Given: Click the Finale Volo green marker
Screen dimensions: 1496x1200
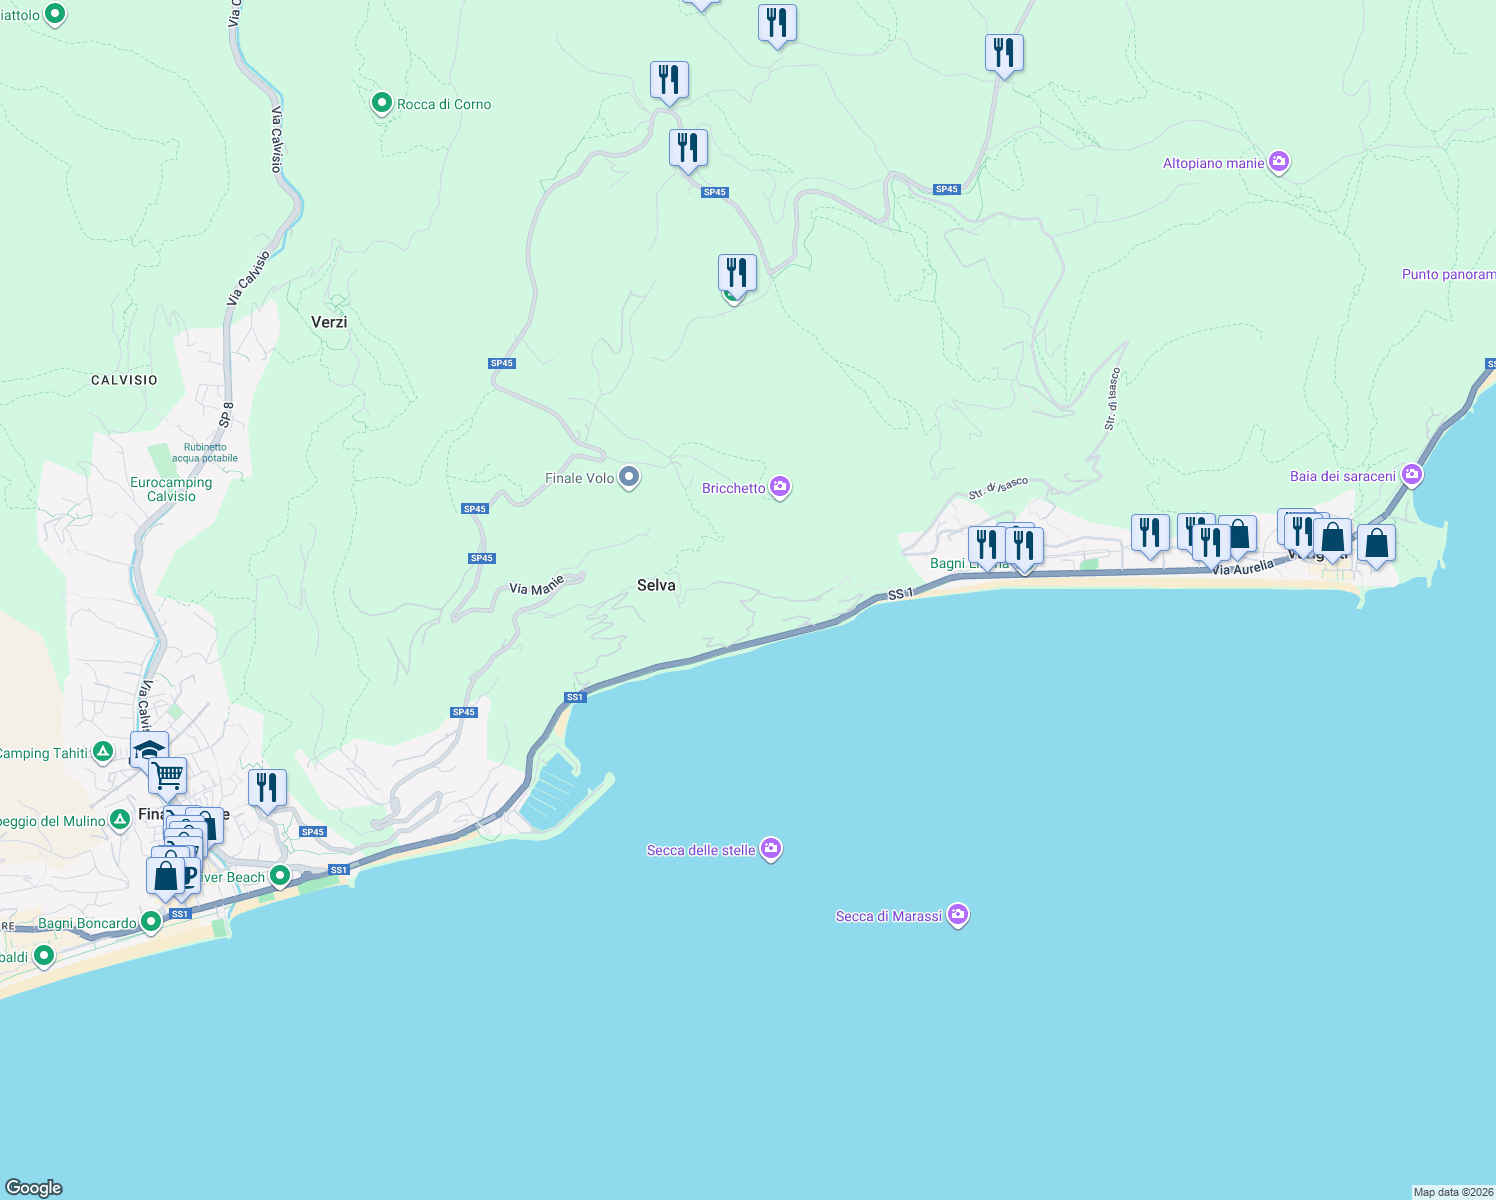Looking at the screenshot, I should point(628,478).
